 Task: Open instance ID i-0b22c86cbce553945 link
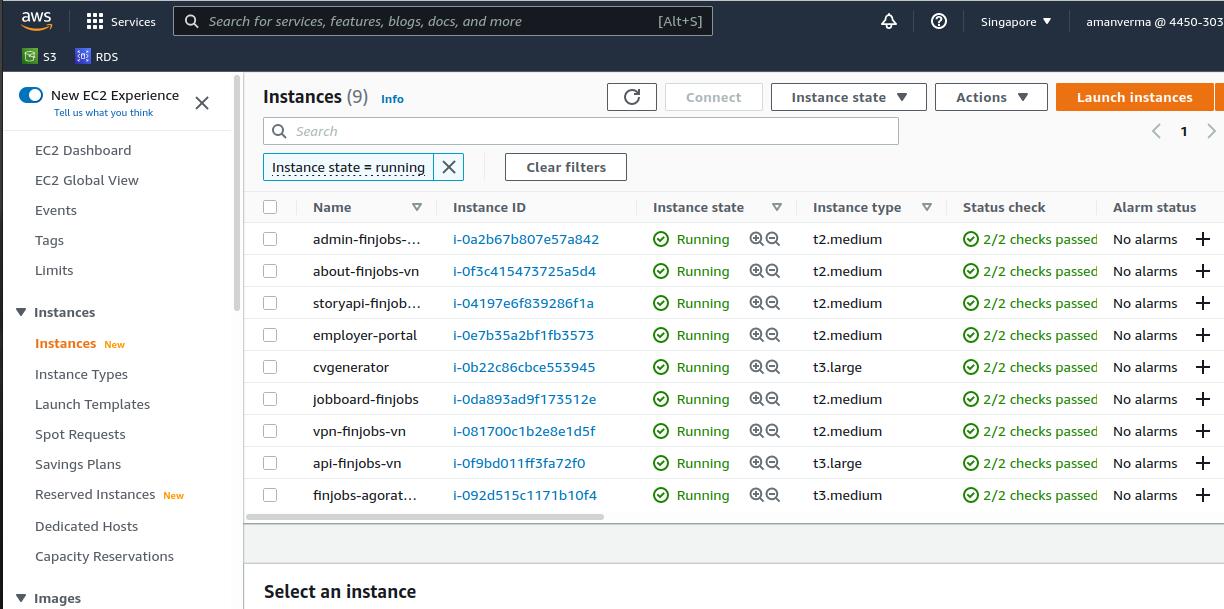point(524,367)
